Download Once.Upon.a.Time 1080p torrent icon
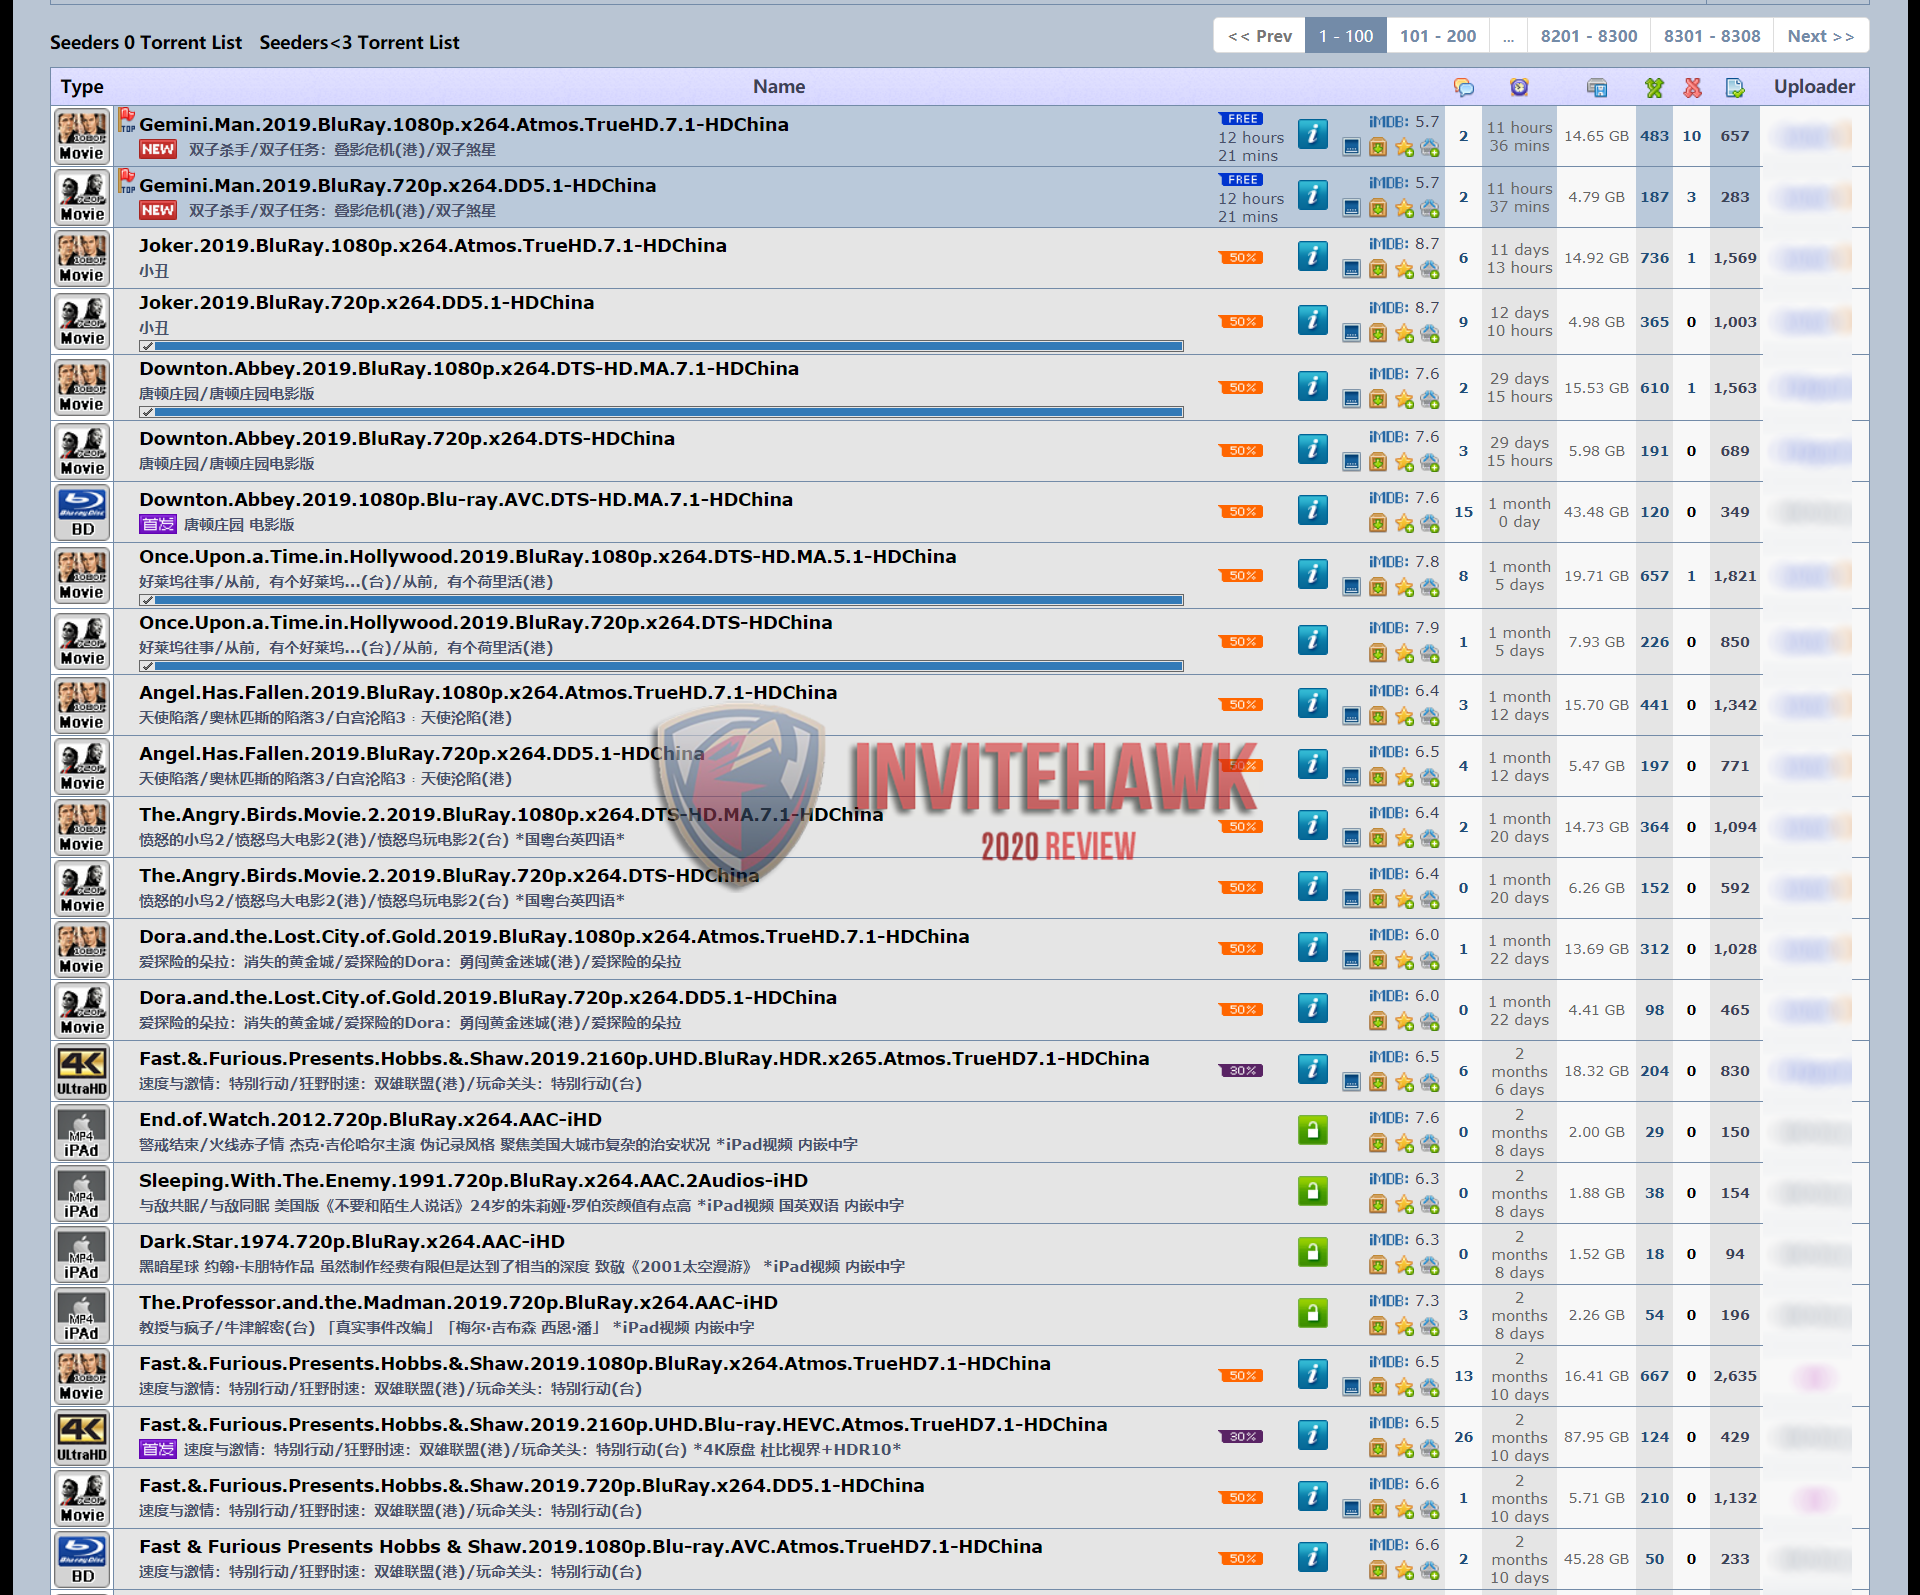Viewport: 1920px width, 1595px height. [x=1378, y=587]
